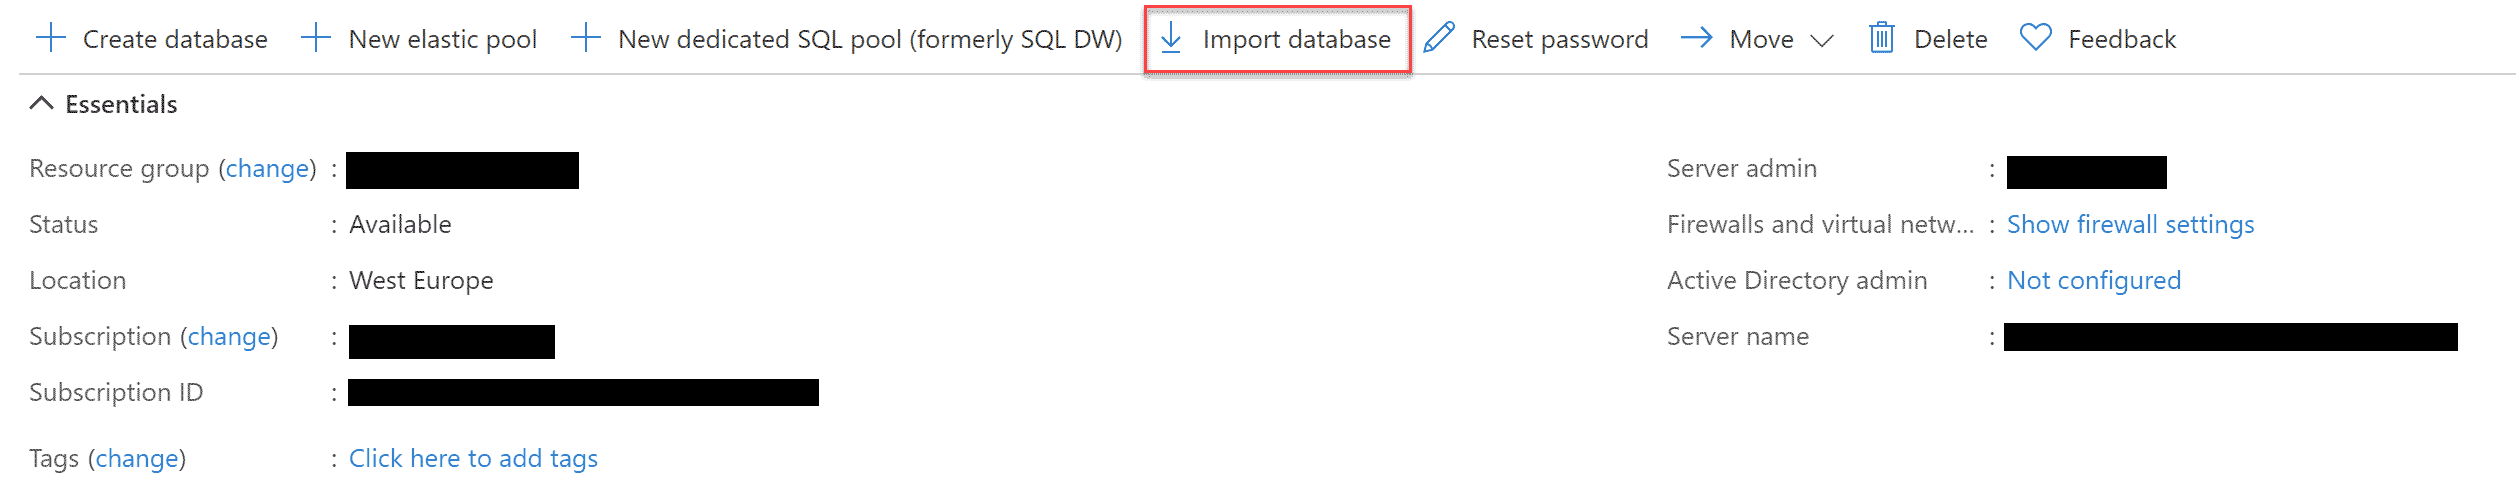Open the Move dropdown chevron

[x=1822, y=41]
